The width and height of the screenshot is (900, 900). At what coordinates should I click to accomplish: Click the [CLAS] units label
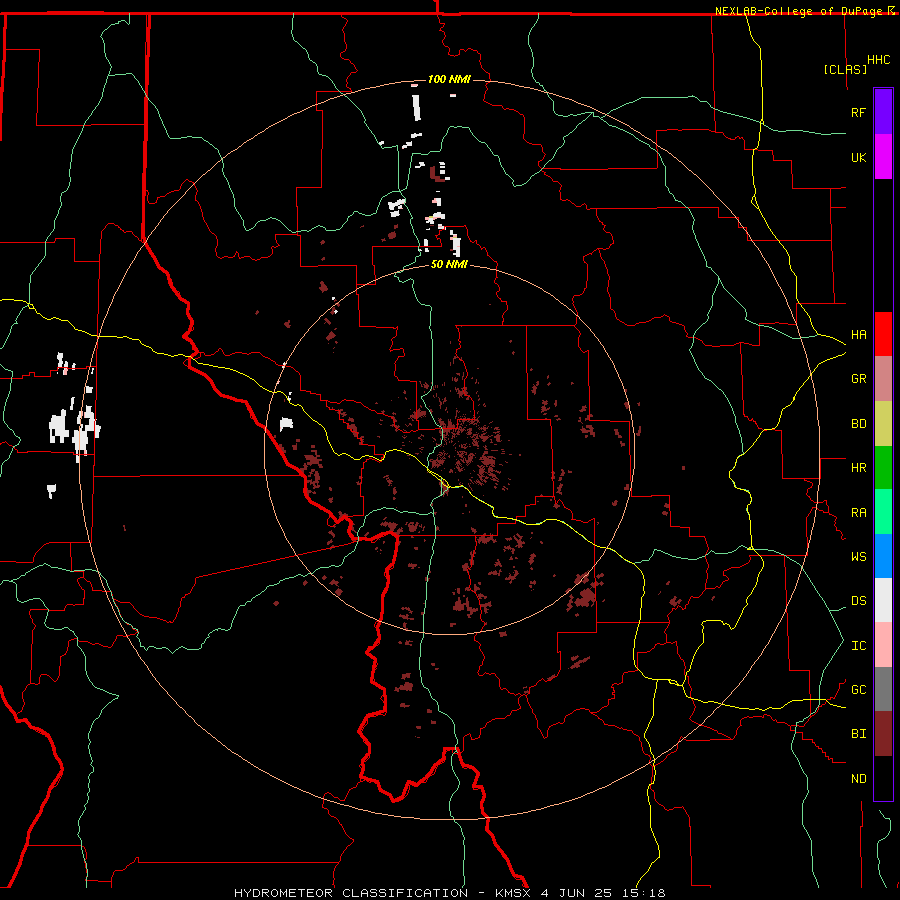845,69
